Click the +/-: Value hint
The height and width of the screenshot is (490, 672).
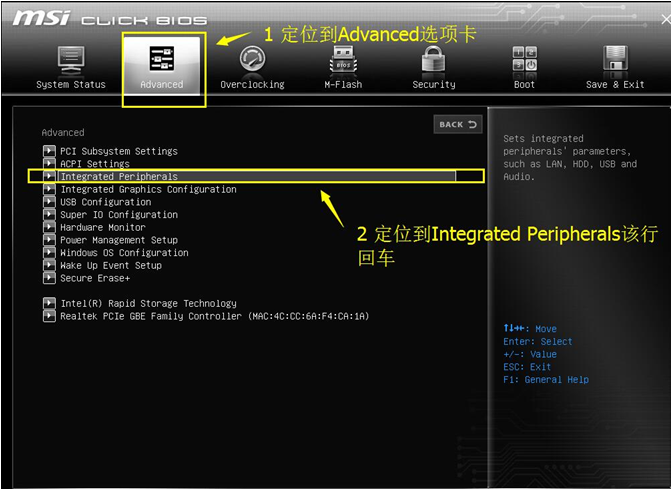point(530,354)
